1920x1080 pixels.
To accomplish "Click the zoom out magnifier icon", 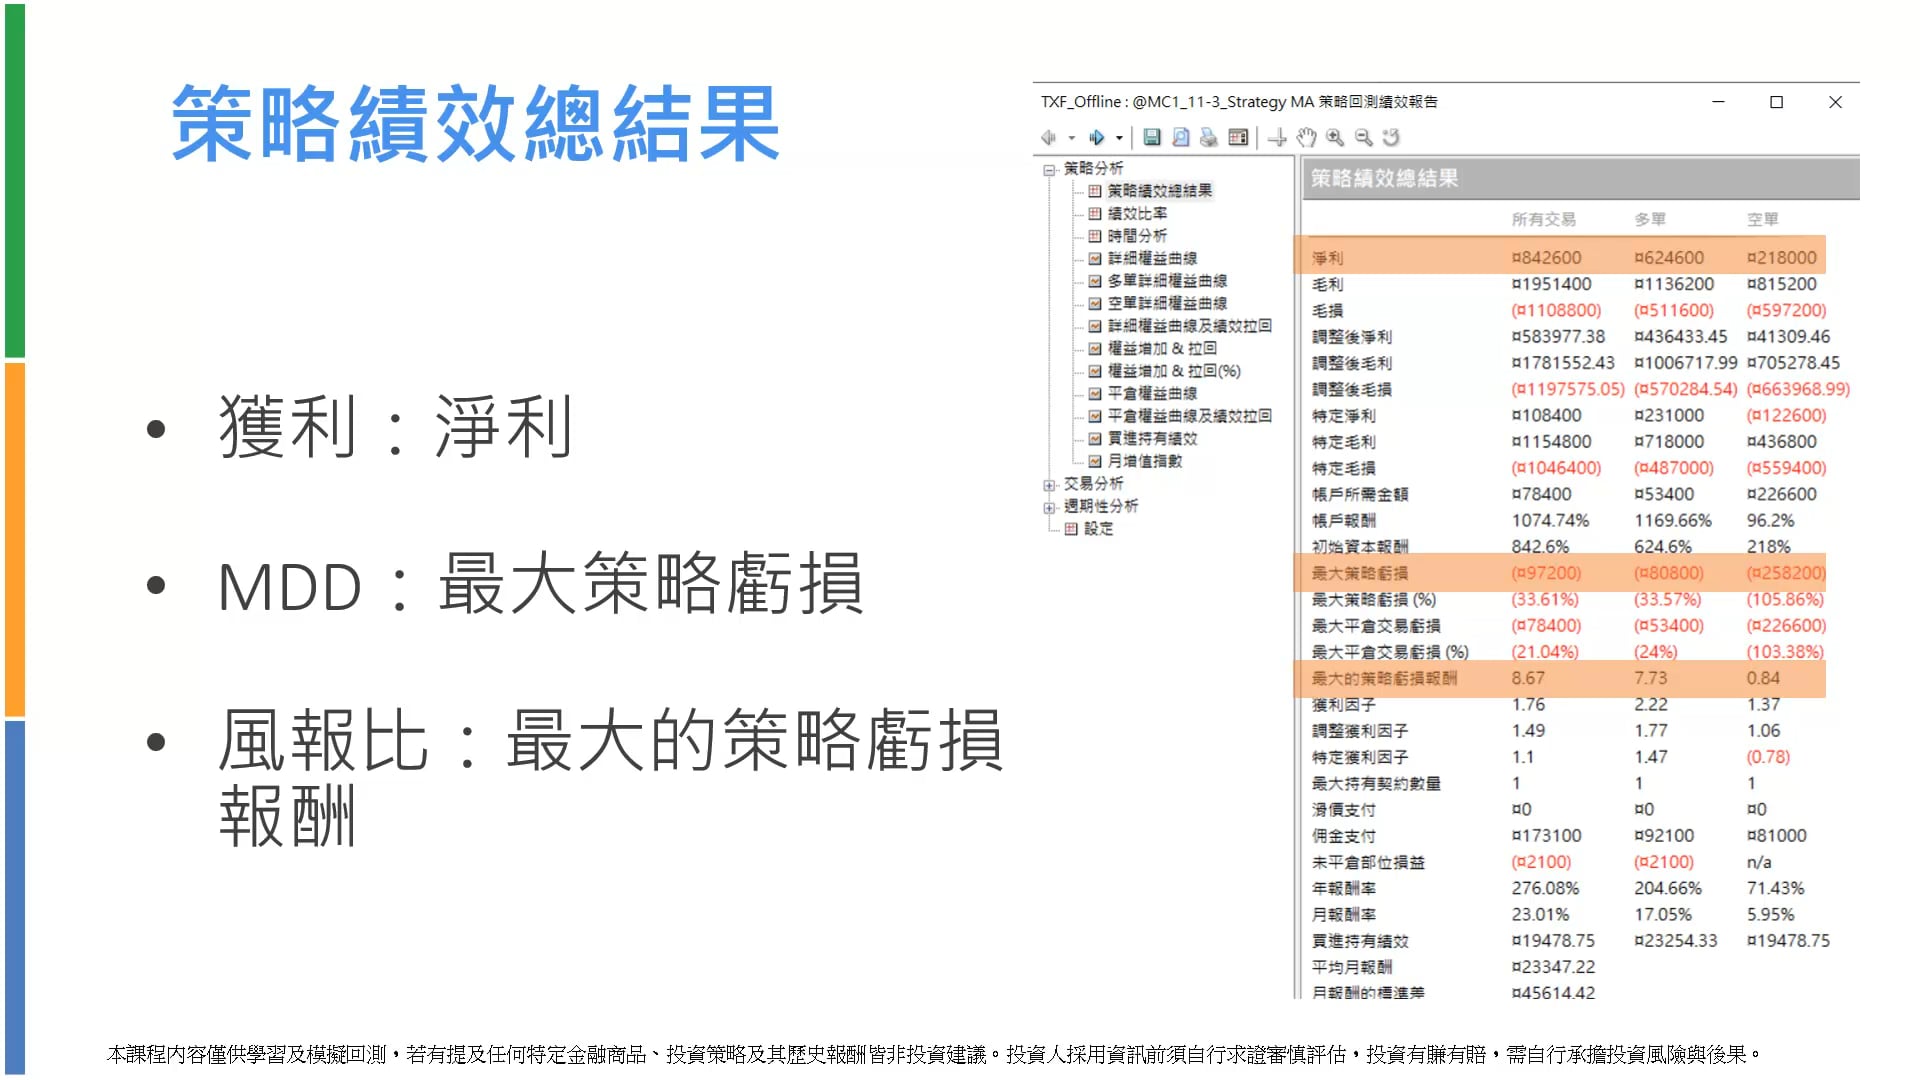I will point(1363,138).
